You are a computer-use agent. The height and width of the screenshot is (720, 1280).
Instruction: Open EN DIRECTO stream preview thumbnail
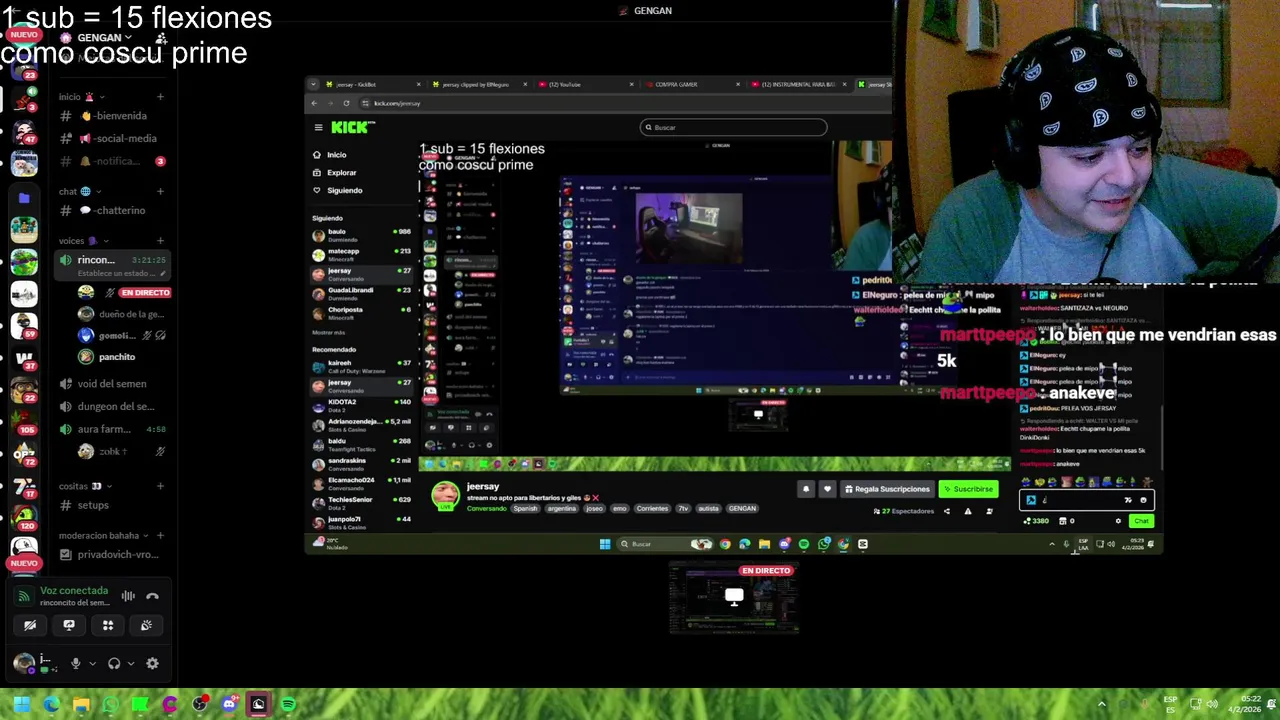point(734,600)
